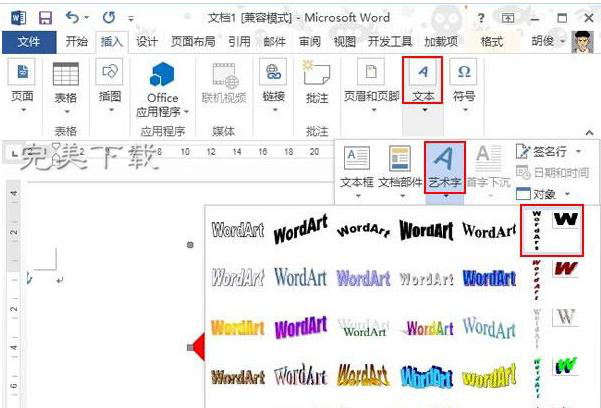Click the ruler tab selector L icon
This screenshot has height=408, width=601.
[x=14, y=153]
